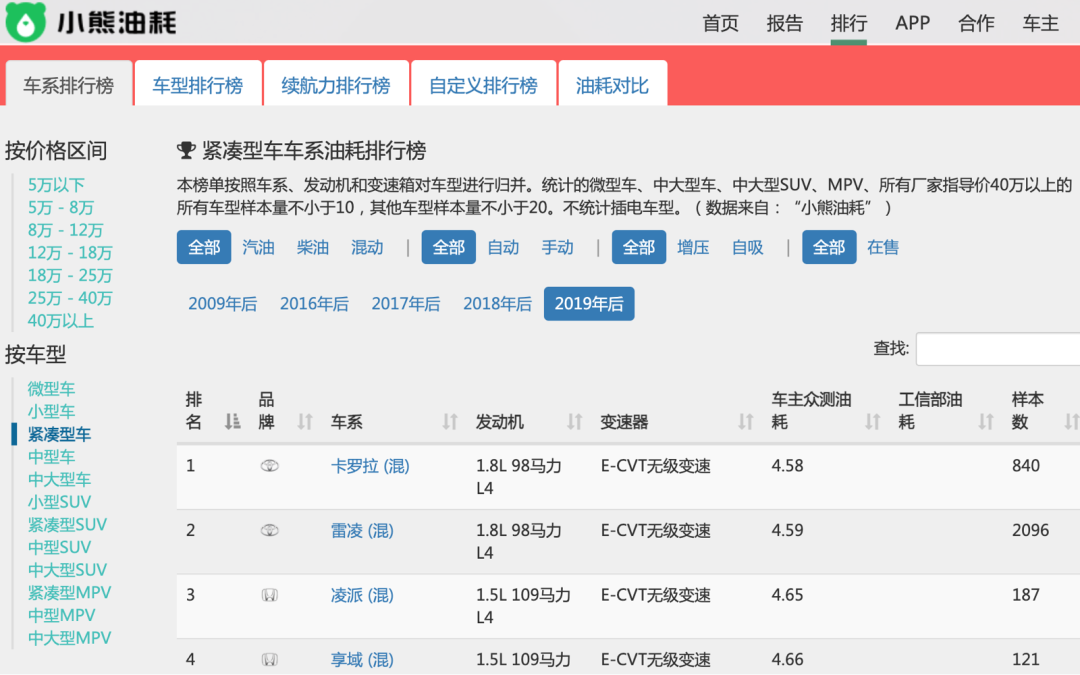Filter by 自动 transmission
This screenshot has width=1080, height=675.
coord(503,247)
